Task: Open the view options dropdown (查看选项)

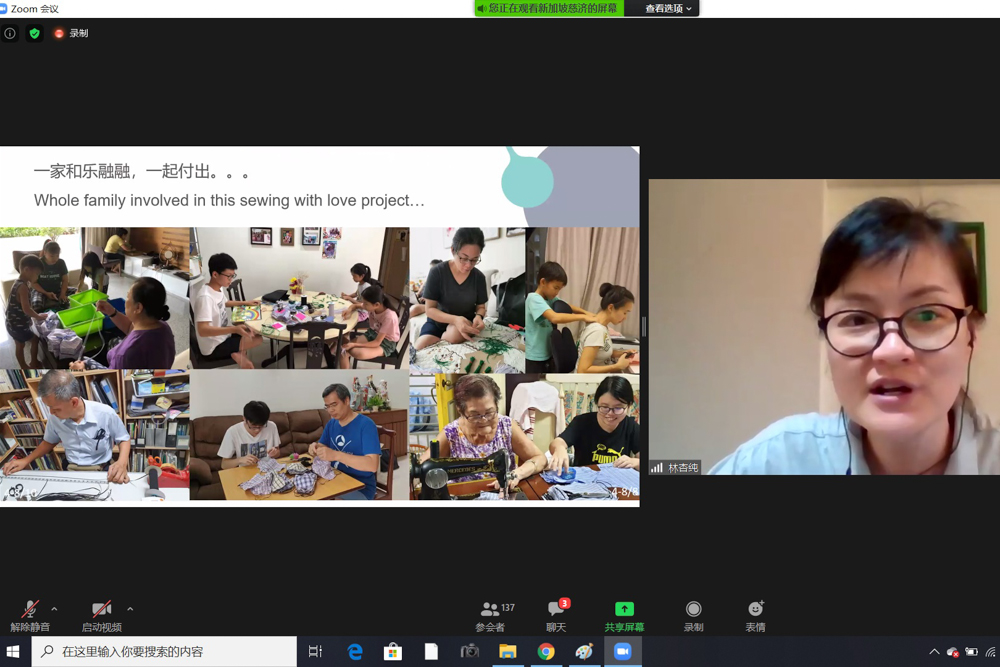Action: tap(667, 9)
